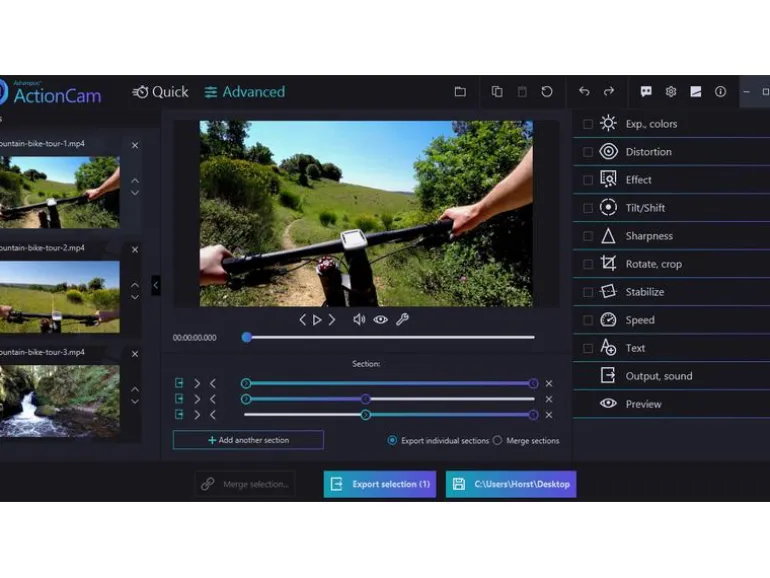Click the undo arrow icon
The height and width of the screenshot is (578, 770).
(584, 91)
